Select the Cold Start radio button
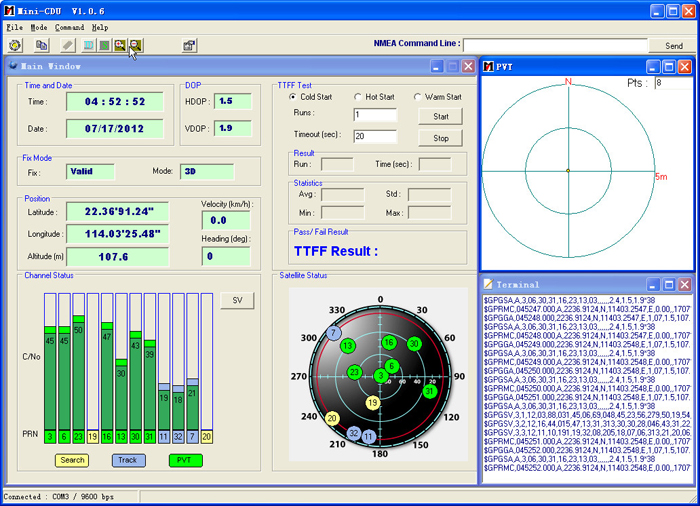The image size is (700, 506). pos(293,97)
